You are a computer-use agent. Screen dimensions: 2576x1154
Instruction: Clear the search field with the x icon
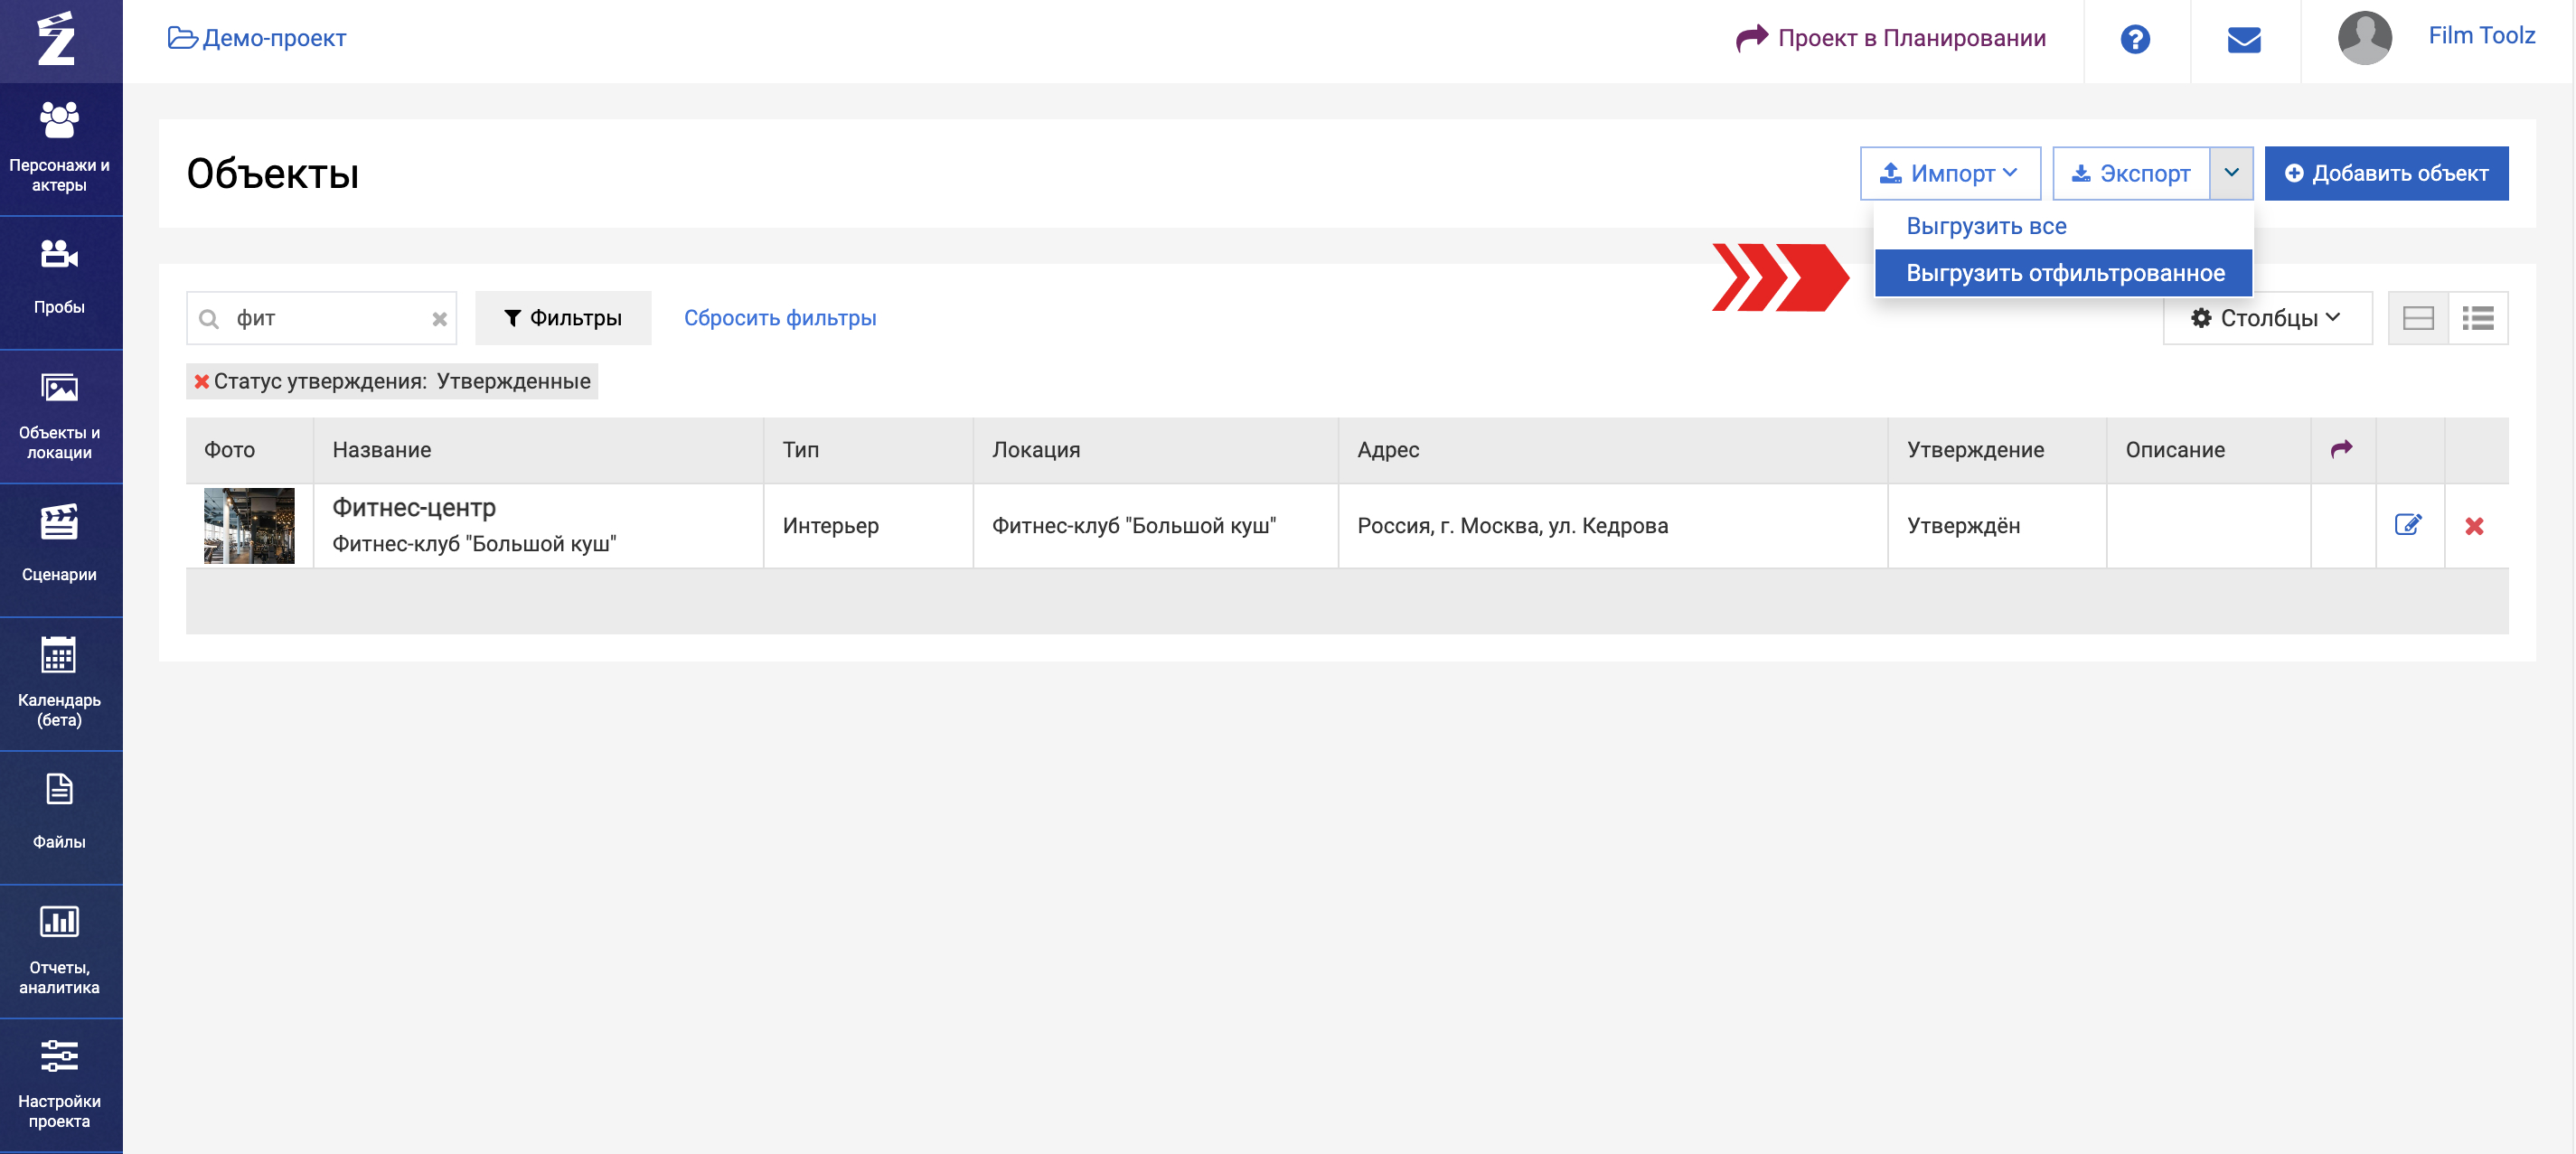point(439,319)
